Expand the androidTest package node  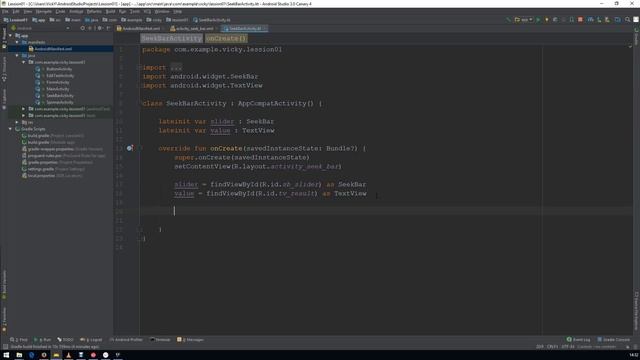(x=24, y=109)
